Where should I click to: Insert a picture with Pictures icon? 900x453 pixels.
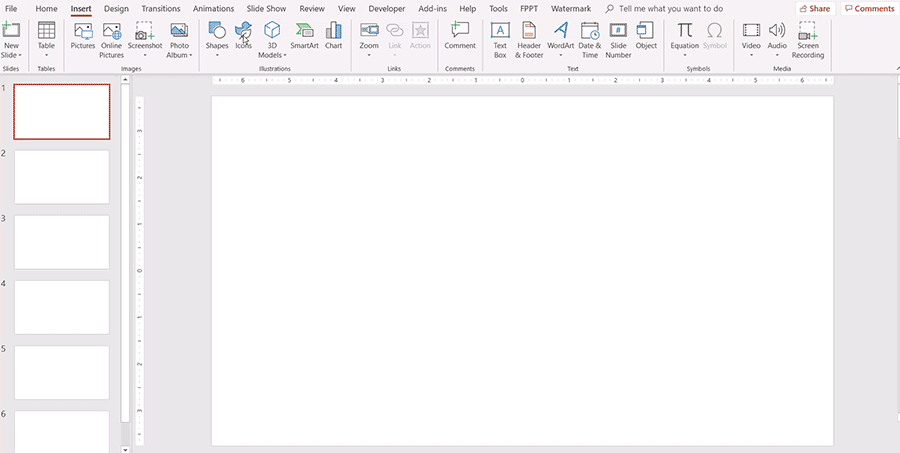[x=83, y=36]
